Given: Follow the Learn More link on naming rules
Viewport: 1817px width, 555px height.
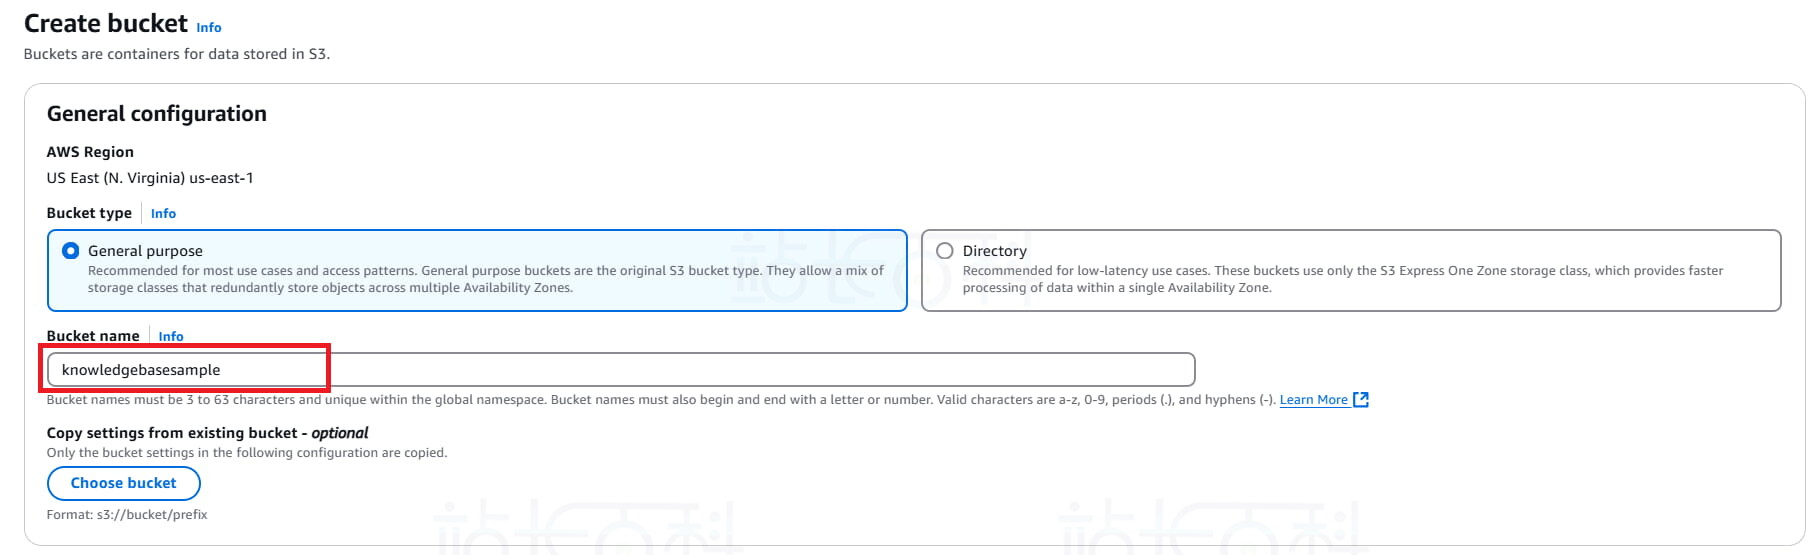Looking at the screenshot, I should pyautogui.click(x=1313, y=400).
